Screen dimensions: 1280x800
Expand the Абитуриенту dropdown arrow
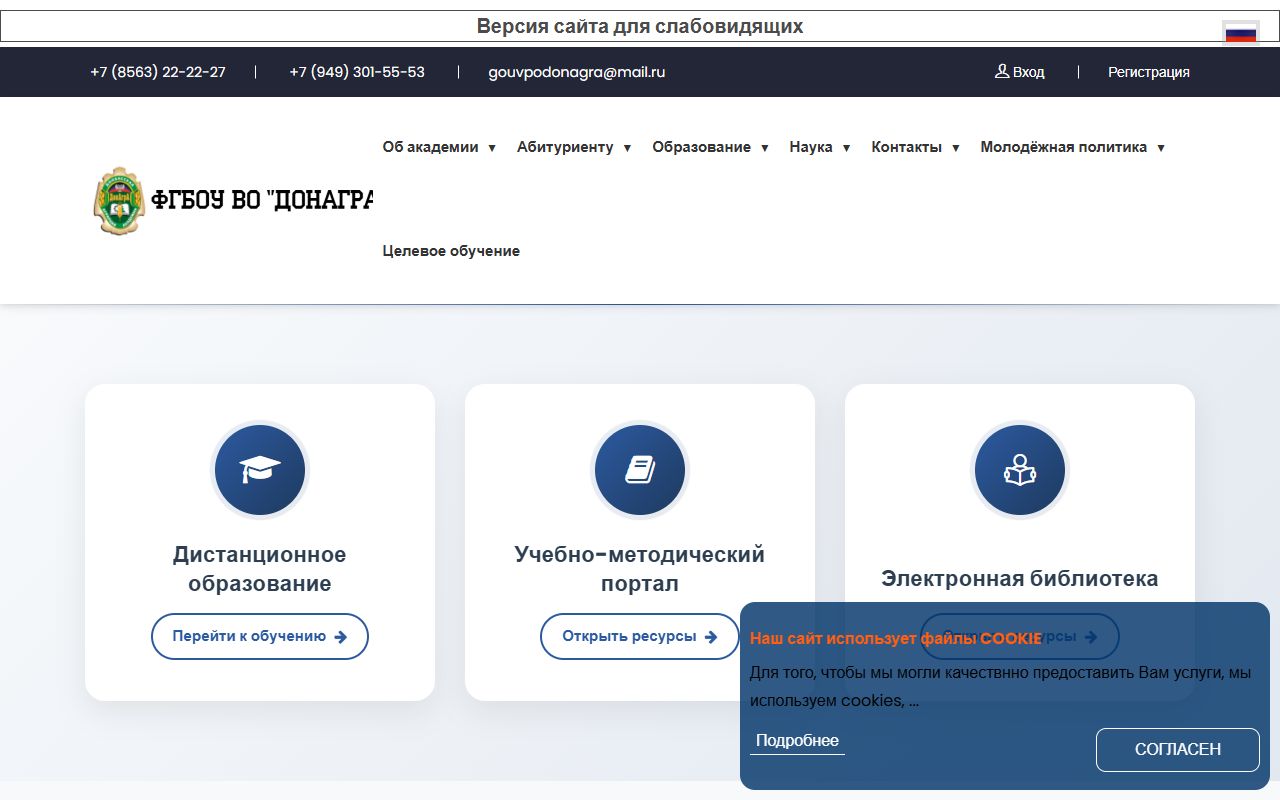tap(627, 148)
